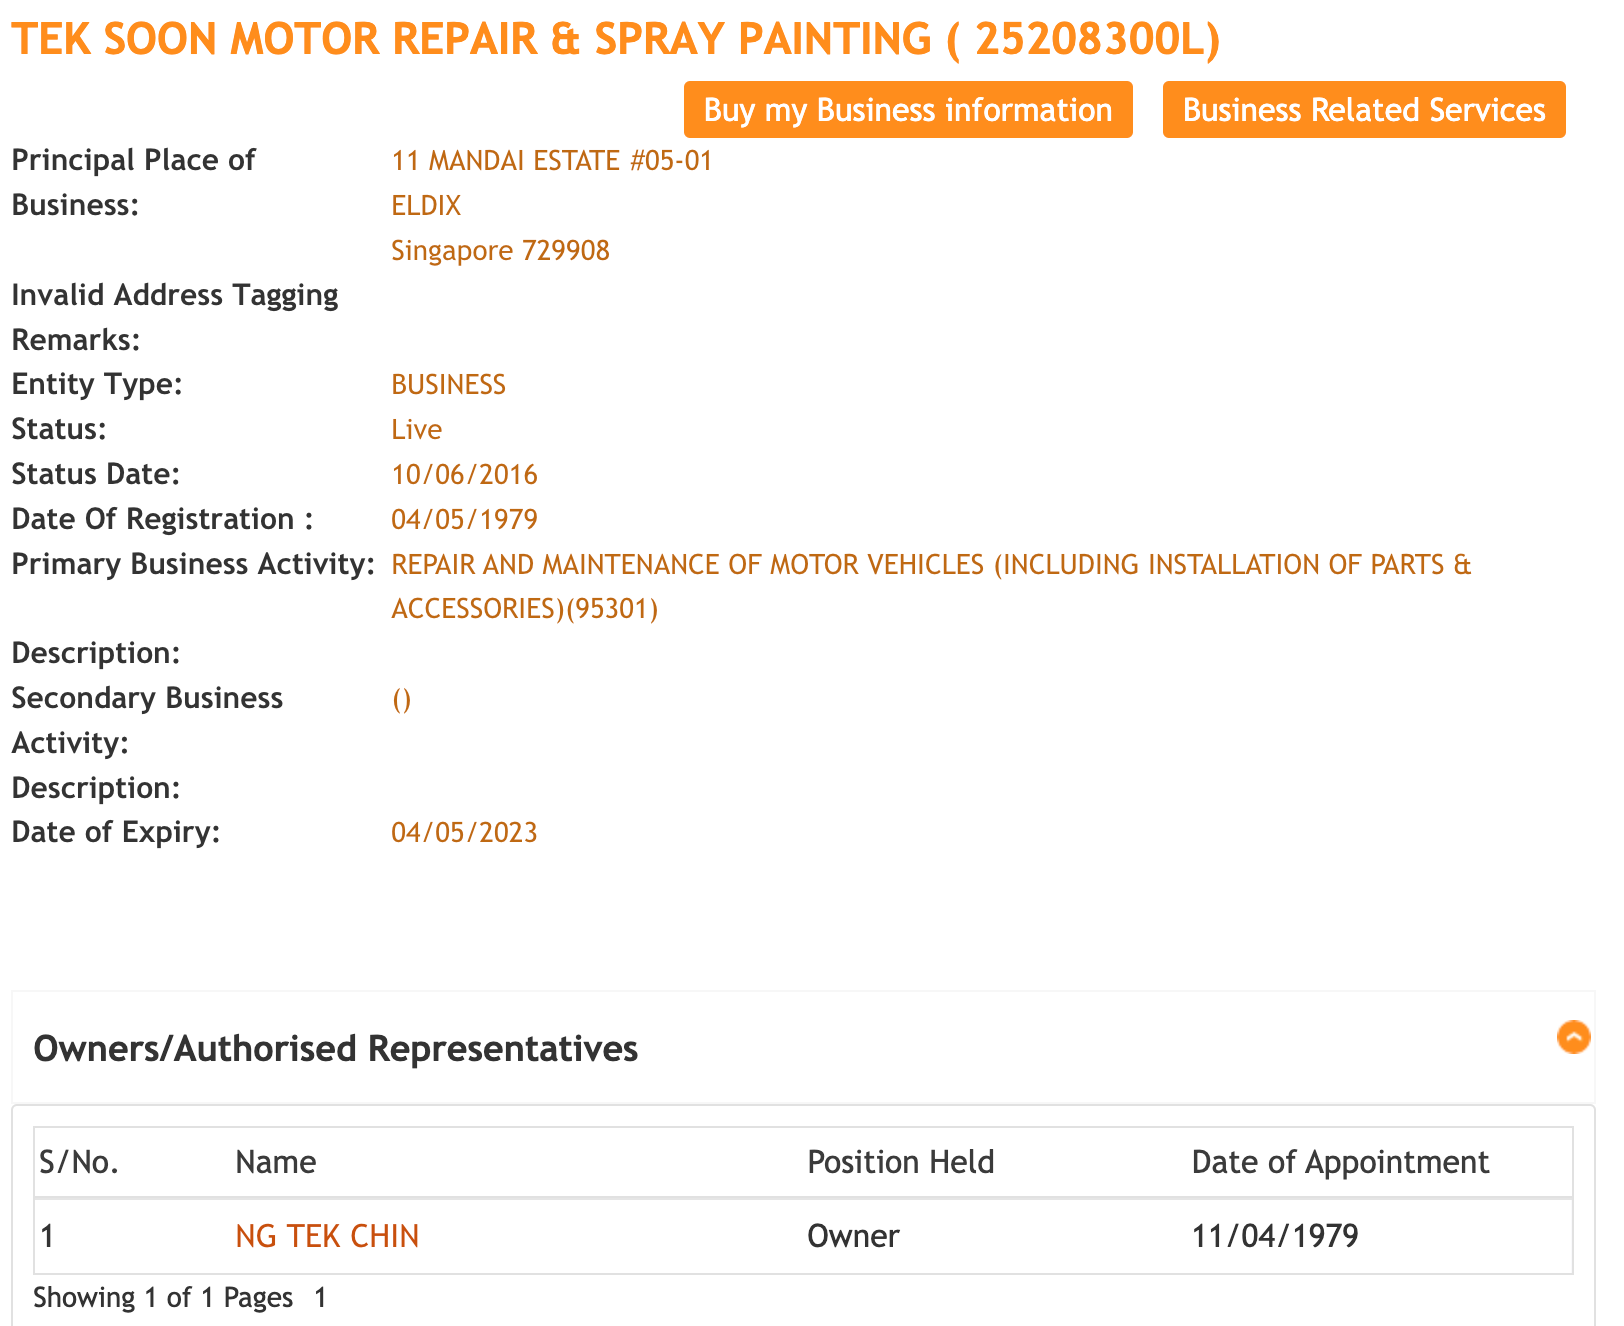Viewport: 1624px width, 1326px height.
Task: Open the NG TEK CHIN owner link
Action: [327, 1237]
